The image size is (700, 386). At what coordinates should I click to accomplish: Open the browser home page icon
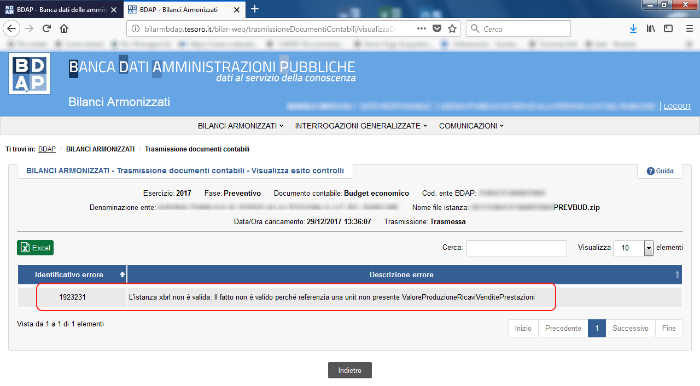click(64, 29)
